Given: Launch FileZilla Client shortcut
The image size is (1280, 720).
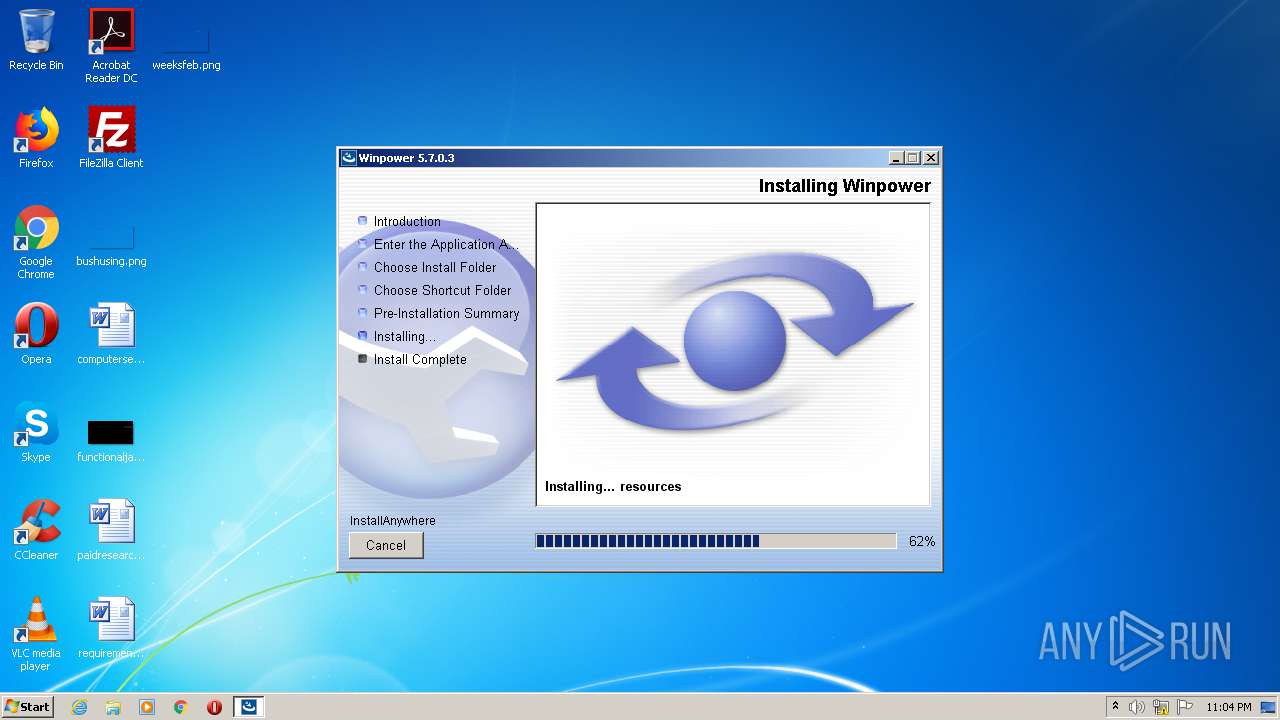Looking at the screenshot, I should tap(111, 138).
